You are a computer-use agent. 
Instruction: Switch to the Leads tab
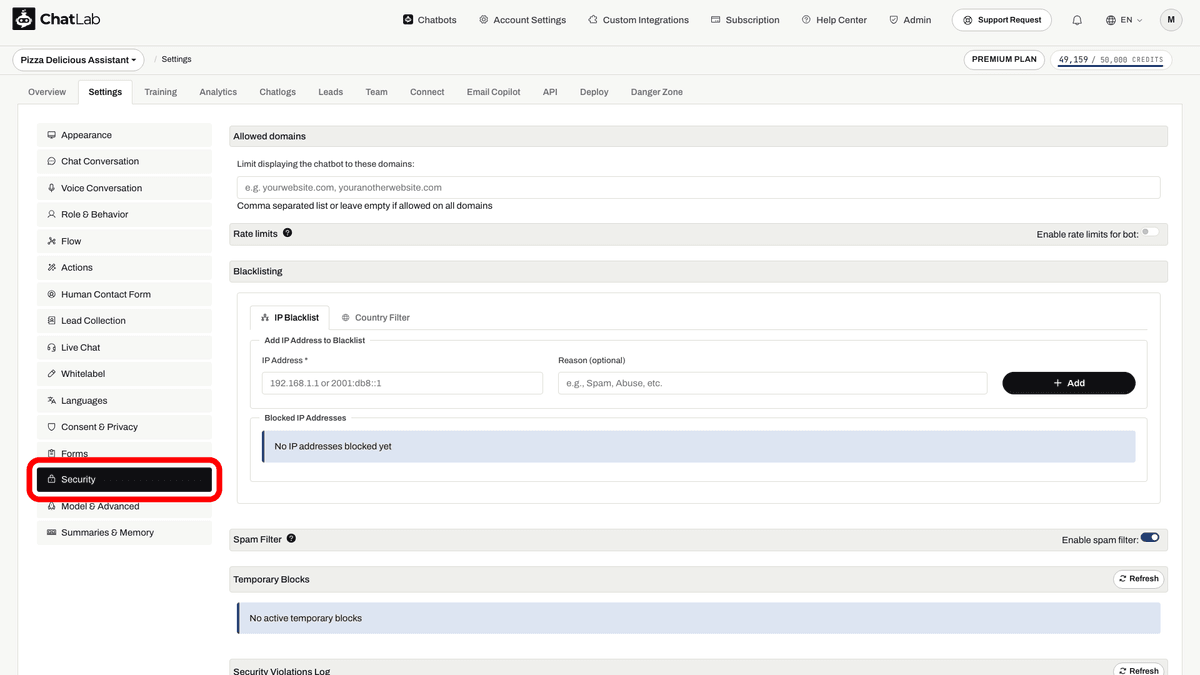tap(331, 92)
